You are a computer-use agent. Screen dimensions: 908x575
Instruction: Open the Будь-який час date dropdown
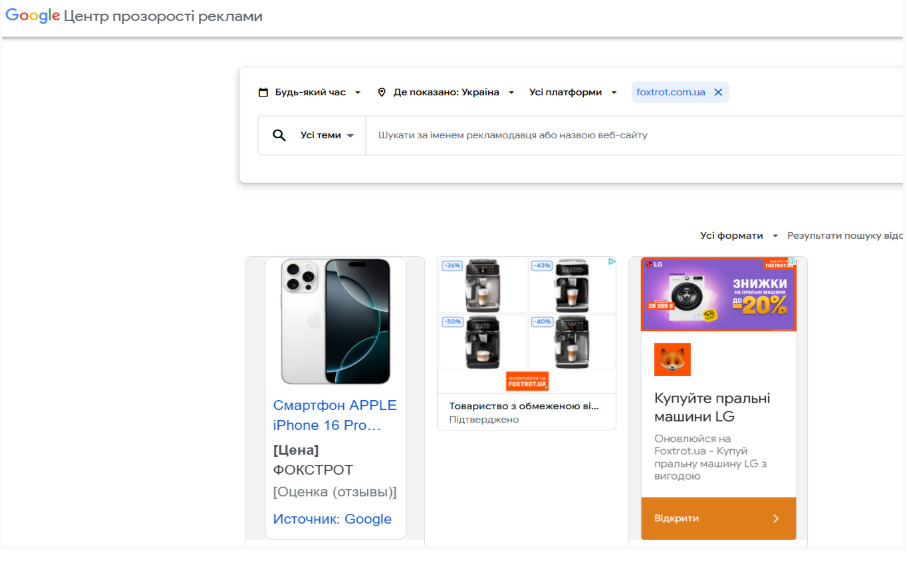click(310, 92)
